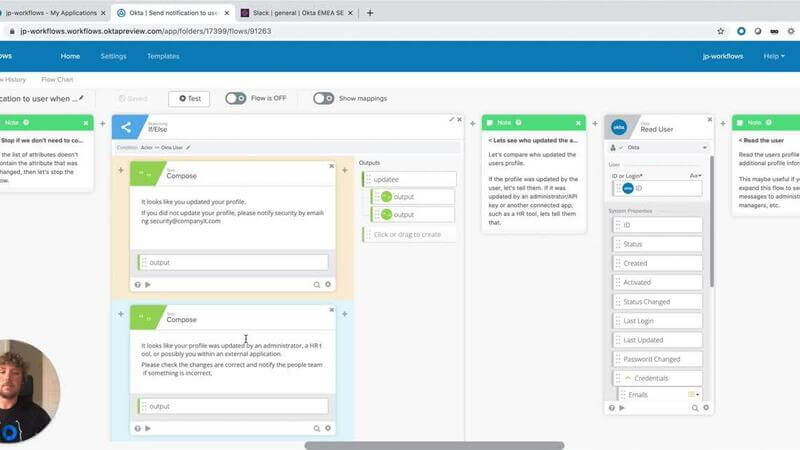The width and height of the screenshot is (800, 450).
Task: Click the If/Else branching card icon
Action: pos(126,126)
